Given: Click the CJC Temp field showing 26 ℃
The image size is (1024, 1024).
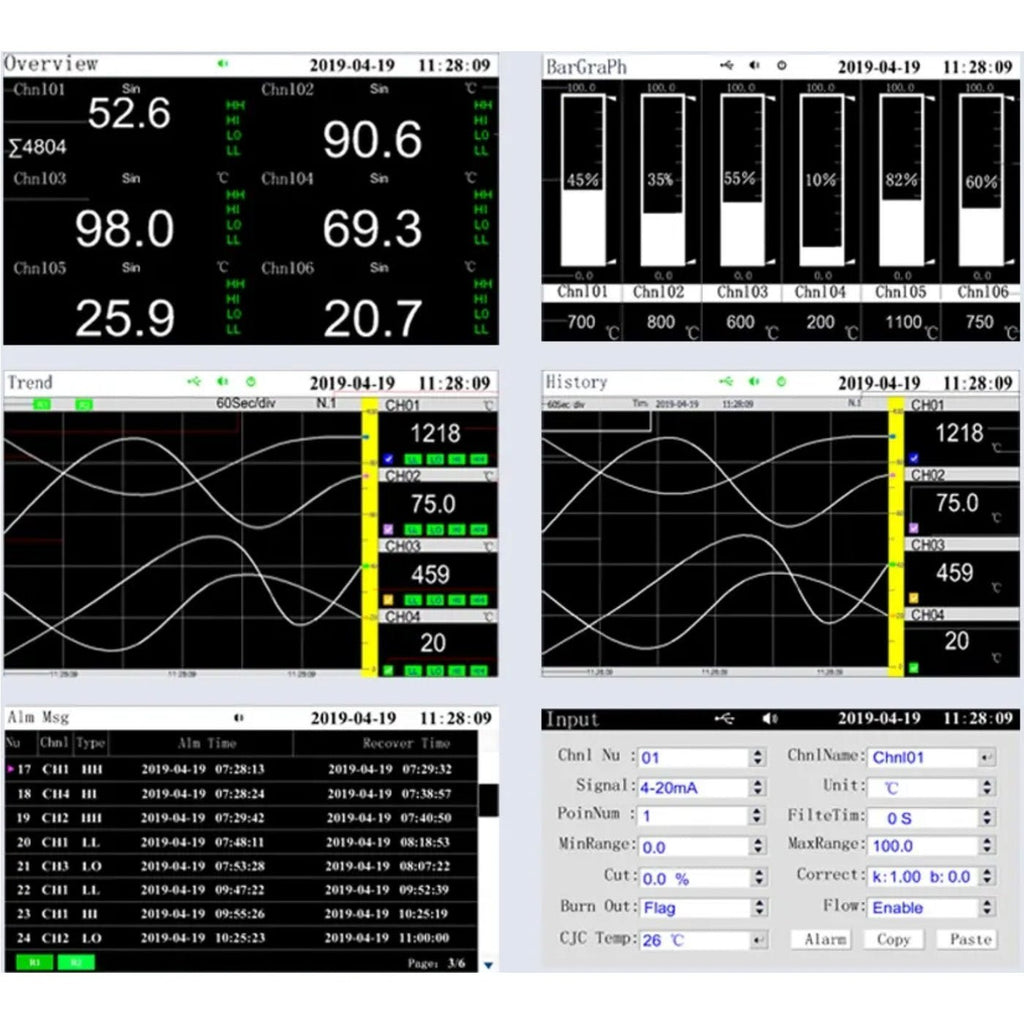Looking at the screenshot, I should [694, 940].
